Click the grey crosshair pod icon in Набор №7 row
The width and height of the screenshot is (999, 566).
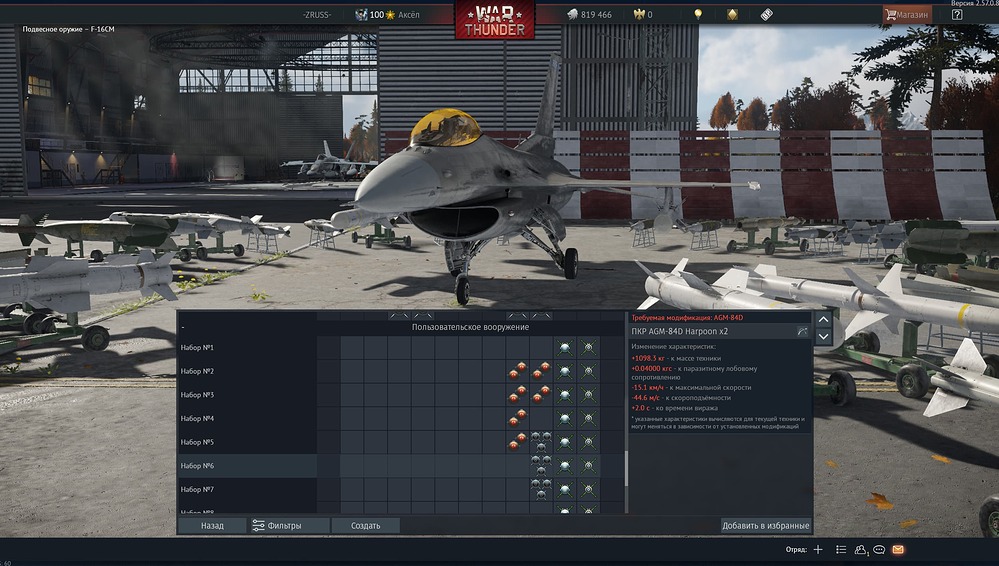pos(588,490)
